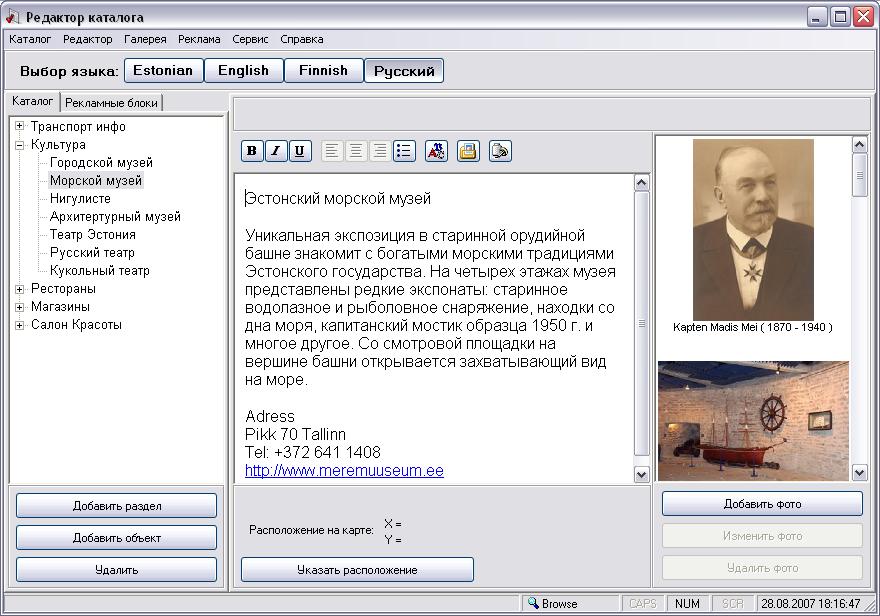Viewport: 880px width, 616px height.
Task: Create a bulleted list
Action: pos(403,151)
